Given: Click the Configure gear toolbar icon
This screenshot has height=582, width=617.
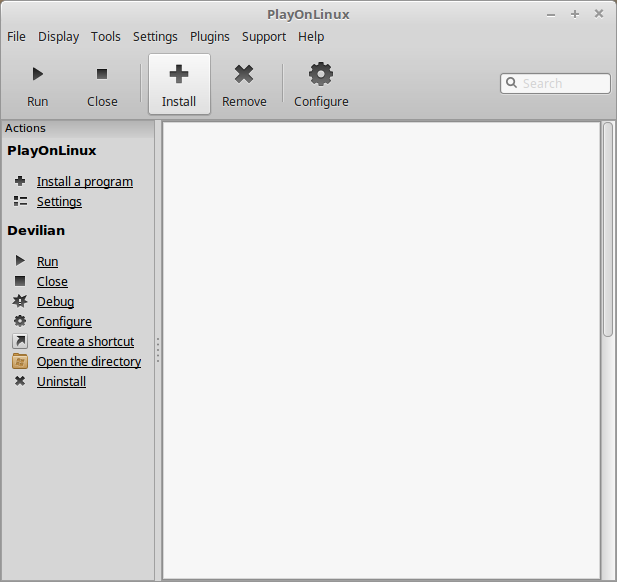Looking at the screenshot, I should [321, 74].
